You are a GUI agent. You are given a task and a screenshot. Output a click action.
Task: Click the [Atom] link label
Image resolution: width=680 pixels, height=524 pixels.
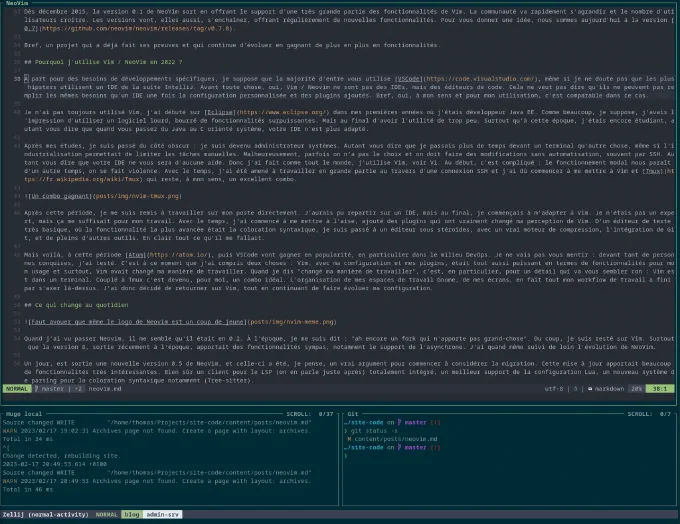135,255
